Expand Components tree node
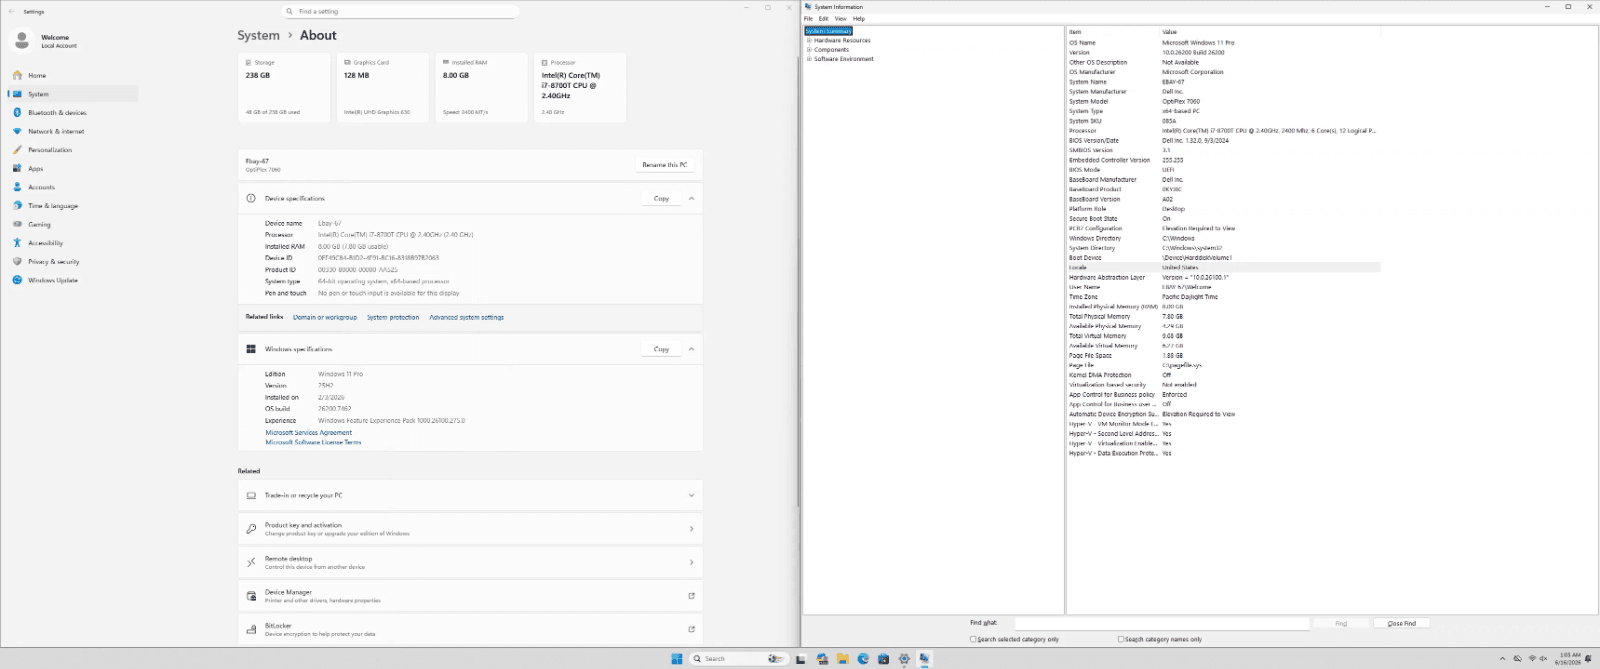This screenshot has height=669, width=1600. pos(809,50)
